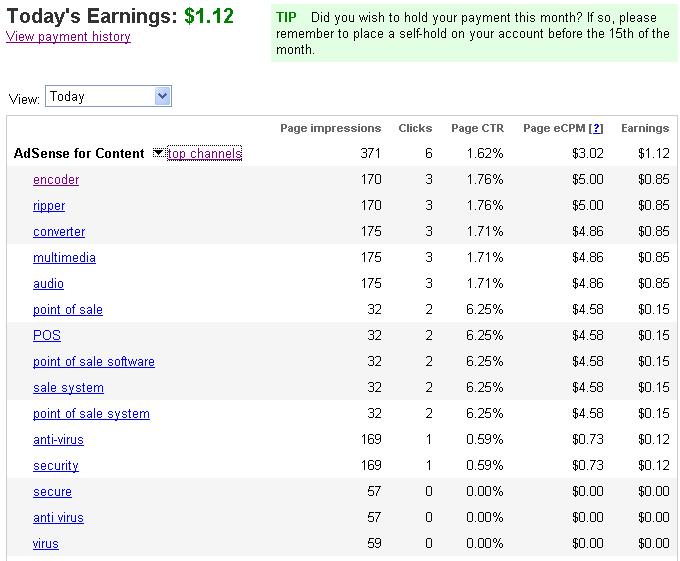Open the Page eCPM help question mark

point(597,128)
